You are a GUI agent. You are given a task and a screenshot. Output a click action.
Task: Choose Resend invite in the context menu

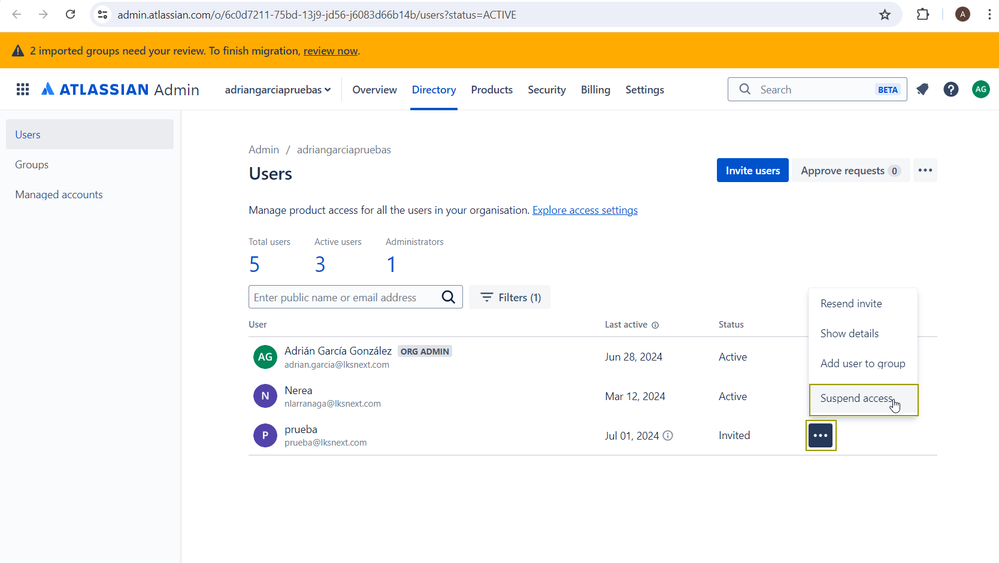[851, 304]
